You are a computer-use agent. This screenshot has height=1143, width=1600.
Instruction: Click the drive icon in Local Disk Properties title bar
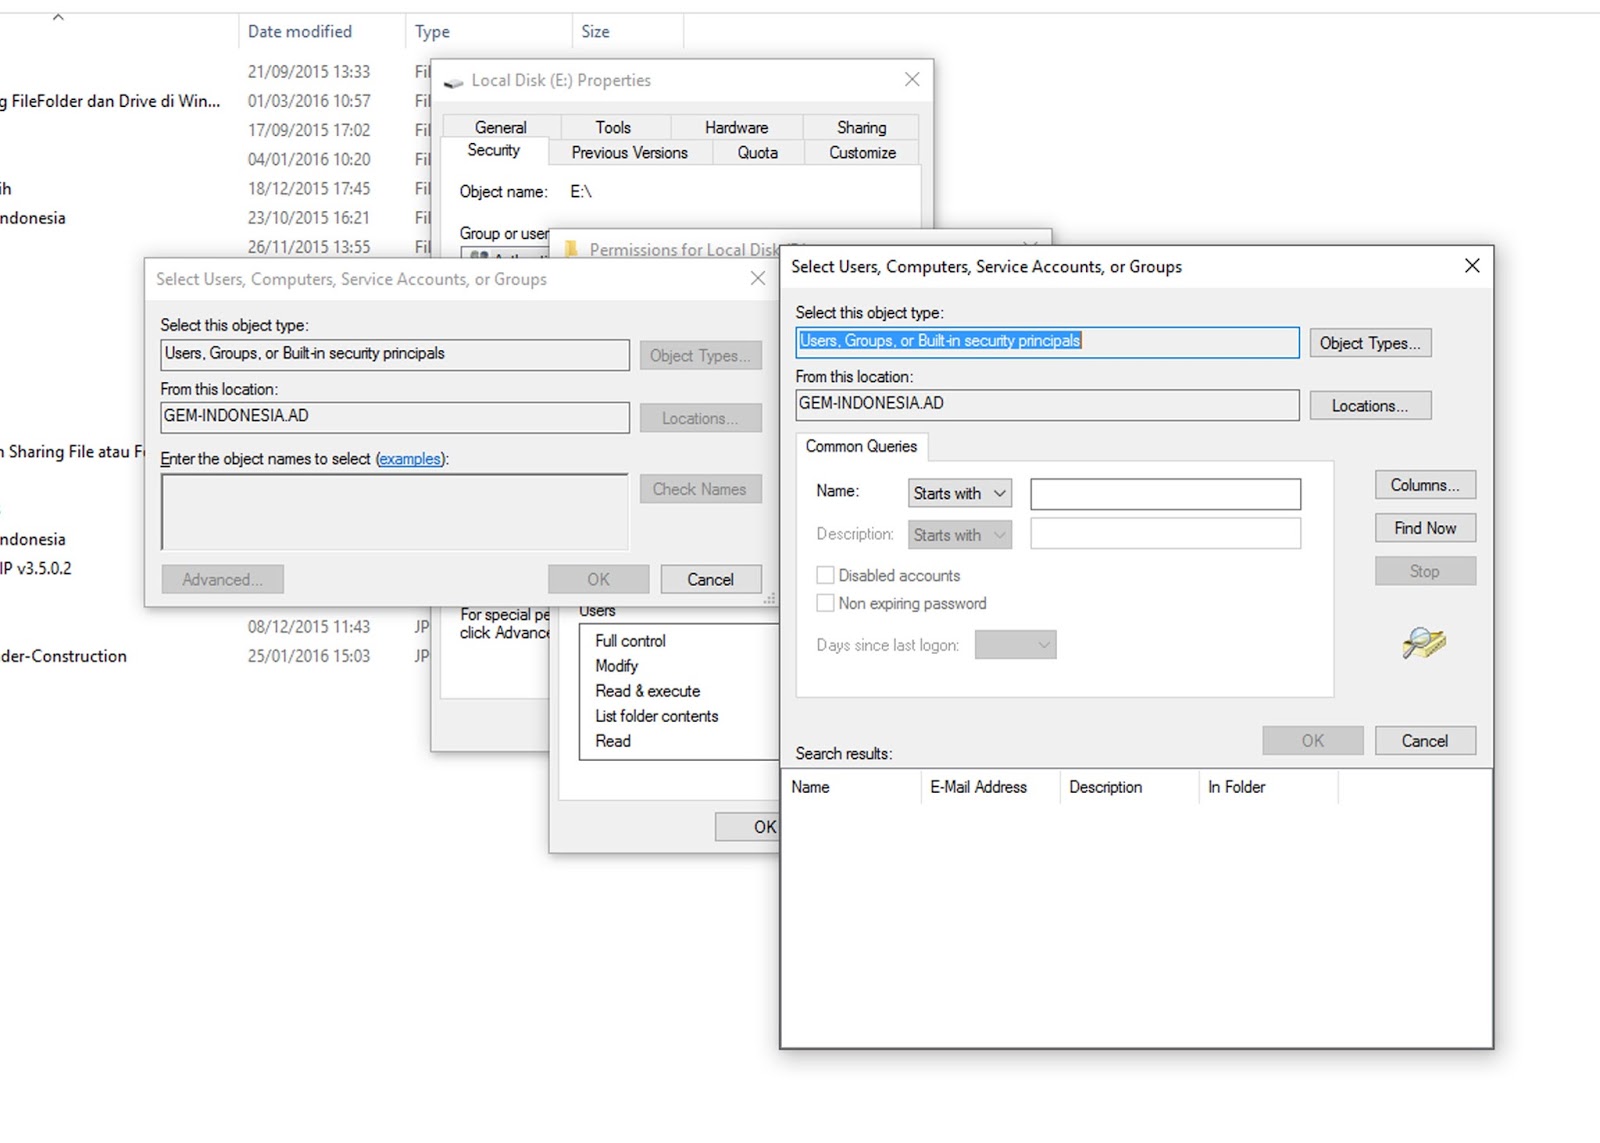coord(454,80)
